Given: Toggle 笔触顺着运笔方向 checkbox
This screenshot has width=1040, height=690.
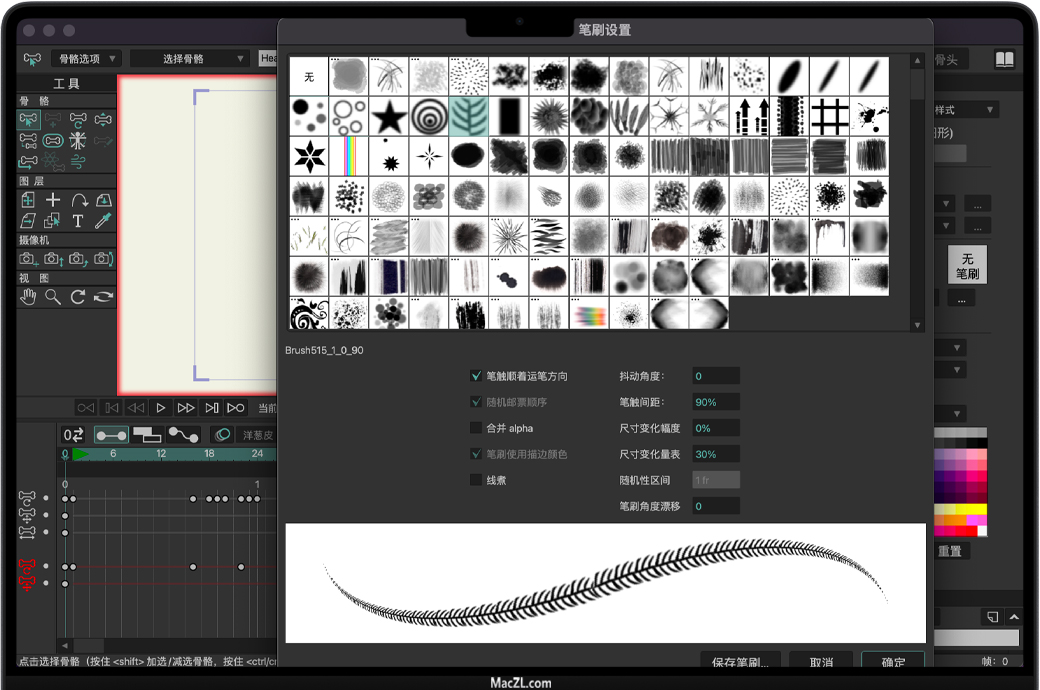Looking at the screenshot, I should pyautogui.click(x=476, y=376).
